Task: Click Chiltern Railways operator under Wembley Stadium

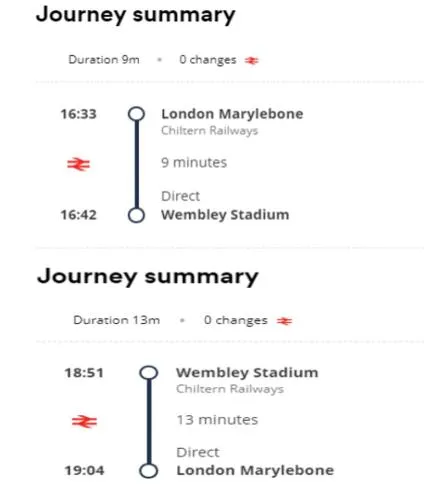Action: click(x=230, y=389)
